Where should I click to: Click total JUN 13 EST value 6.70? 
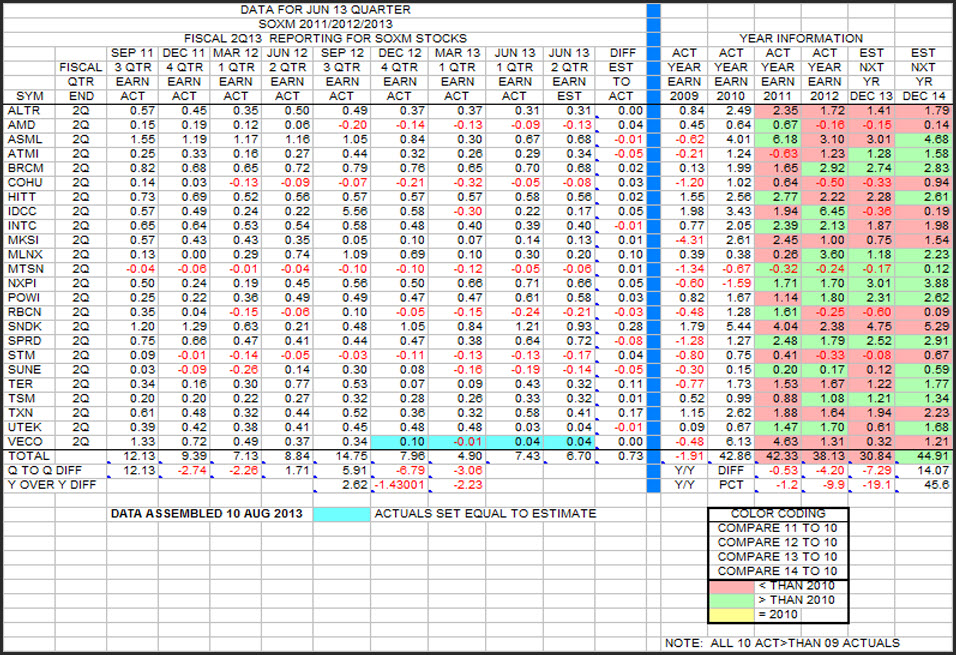(569, 456)
